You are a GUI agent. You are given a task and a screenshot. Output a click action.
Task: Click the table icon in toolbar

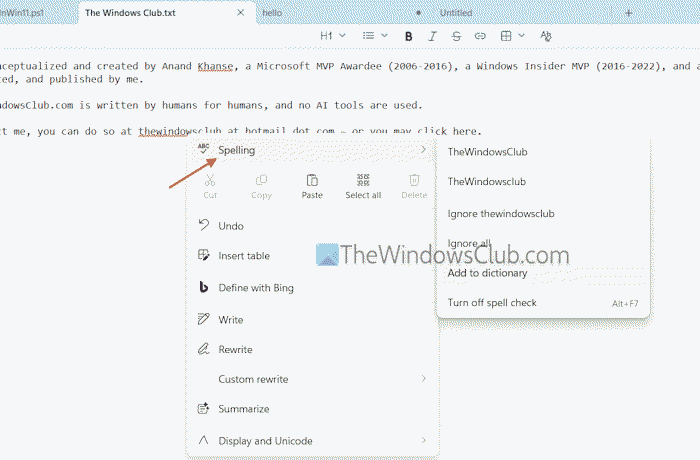pos(506,36)
